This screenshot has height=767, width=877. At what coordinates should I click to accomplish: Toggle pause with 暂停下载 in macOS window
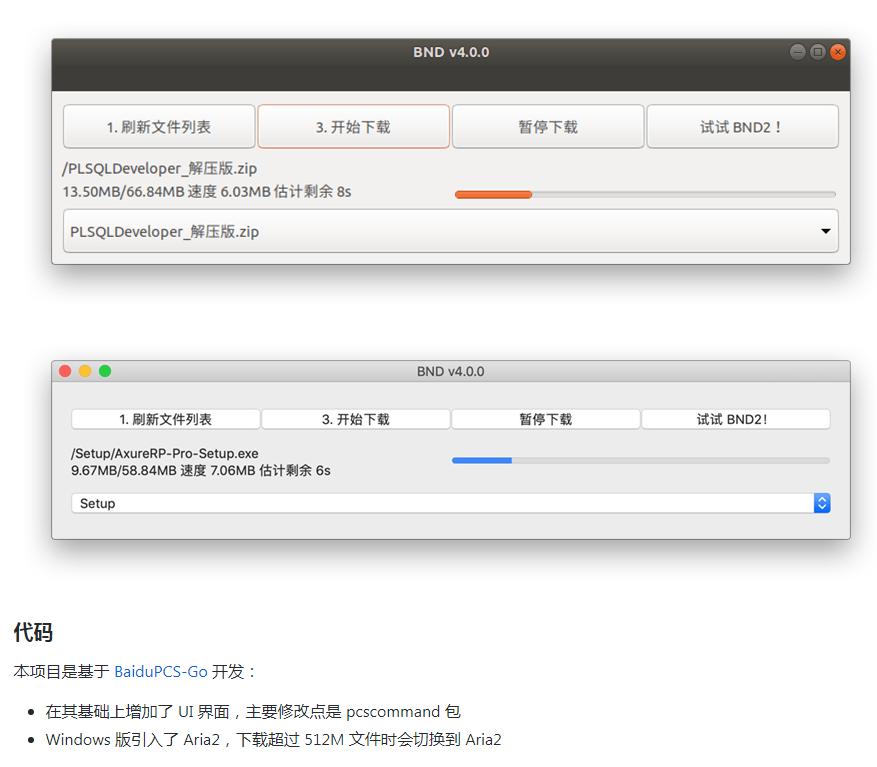tap(545, 418)
